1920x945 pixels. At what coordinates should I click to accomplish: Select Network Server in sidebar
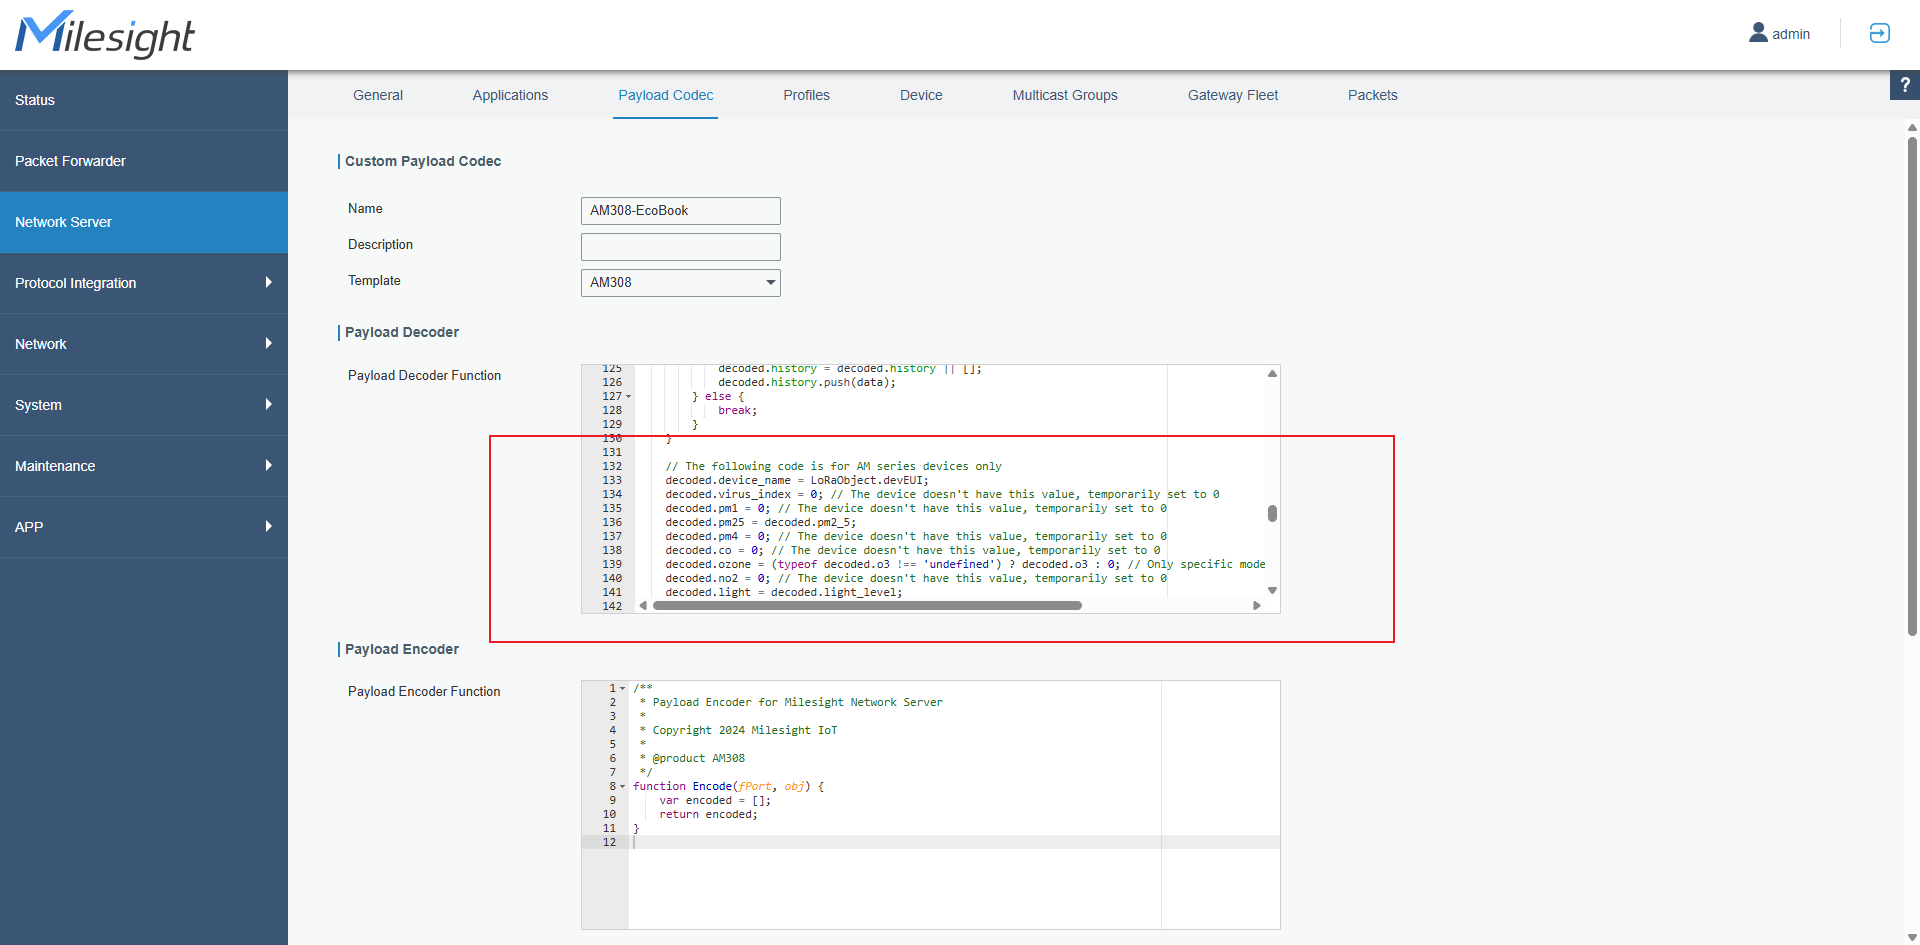pyautogui.click(x=144, y=222)
